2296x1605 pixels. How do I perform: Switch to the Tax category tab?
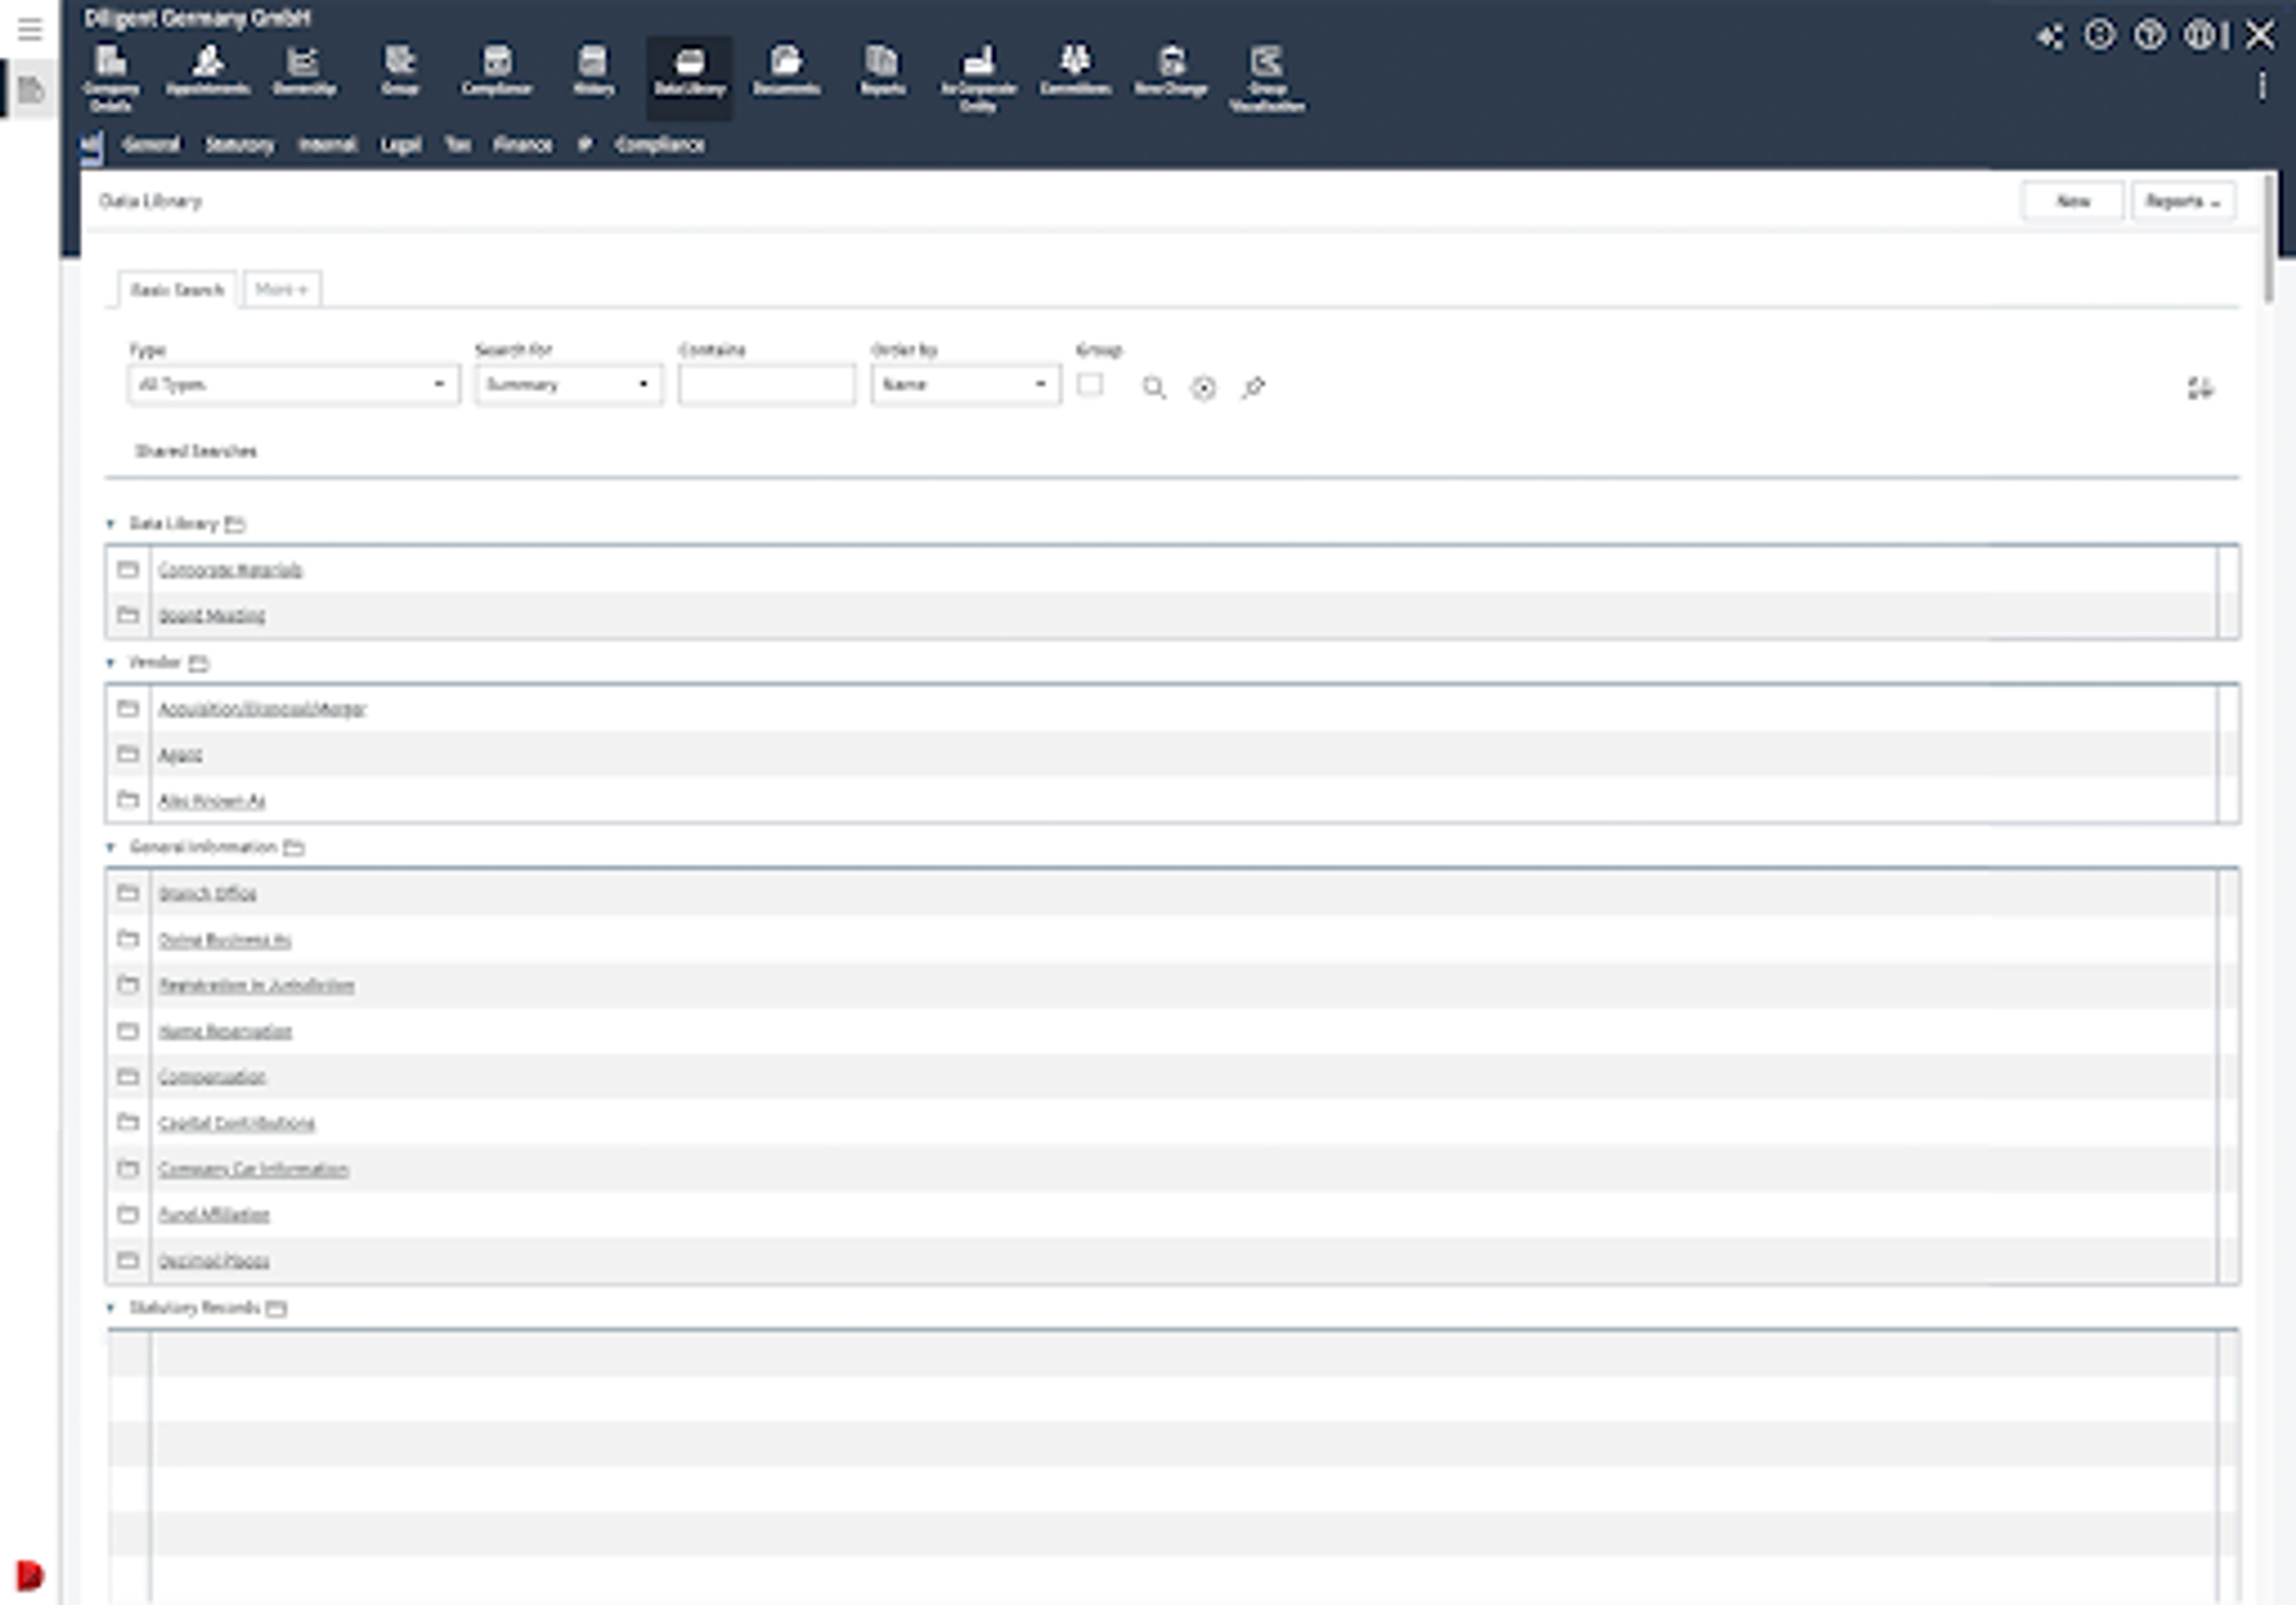click(x=458, y=145)
